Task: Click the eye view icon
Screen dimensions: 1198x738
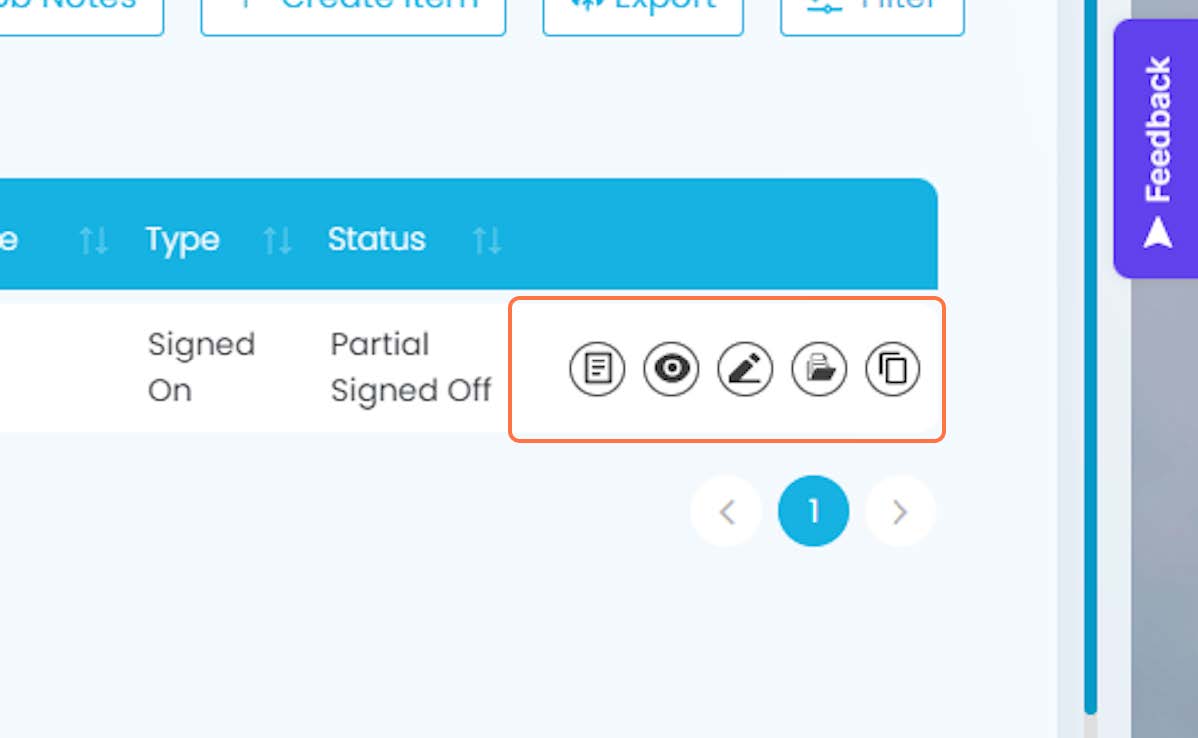Action: coord(671,369)
